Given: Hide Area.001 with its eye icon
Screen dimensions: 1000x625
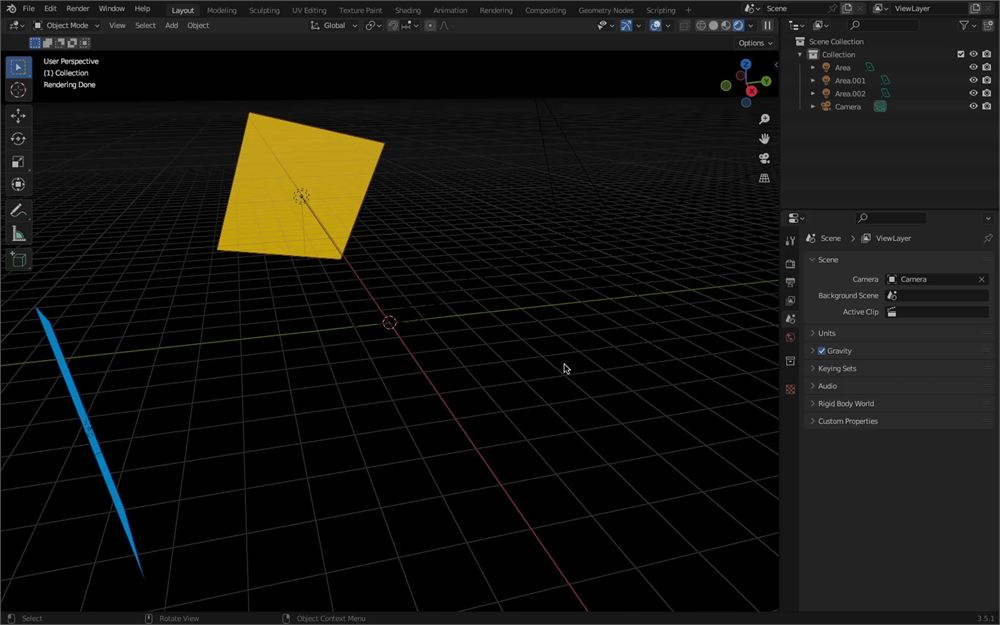Looking at the screenshot, I should [973, 80].
